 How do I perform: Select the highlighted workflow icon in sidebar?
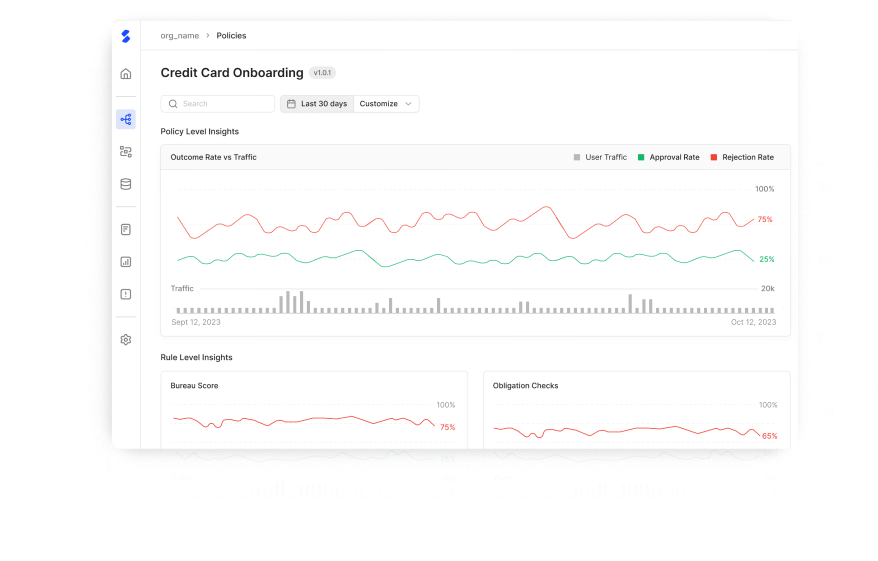click(126, 119)
